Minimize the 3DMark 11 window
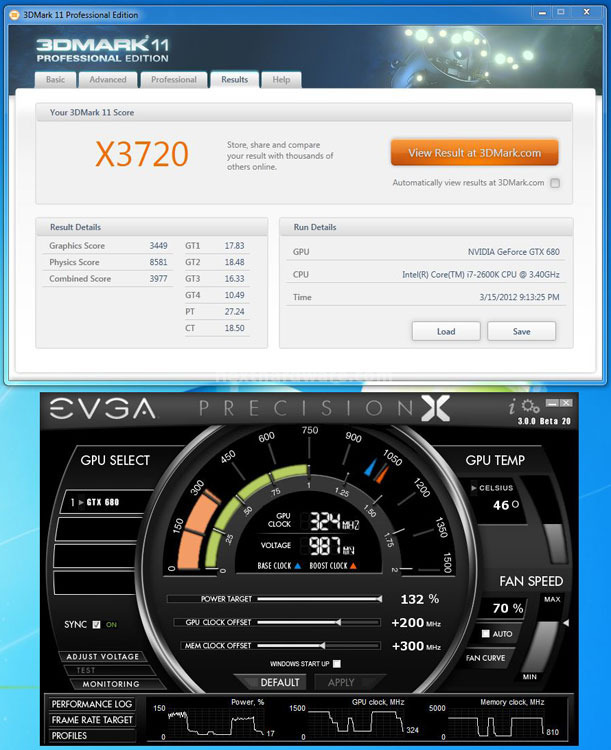The image size is (611, 750). (542, 13)
